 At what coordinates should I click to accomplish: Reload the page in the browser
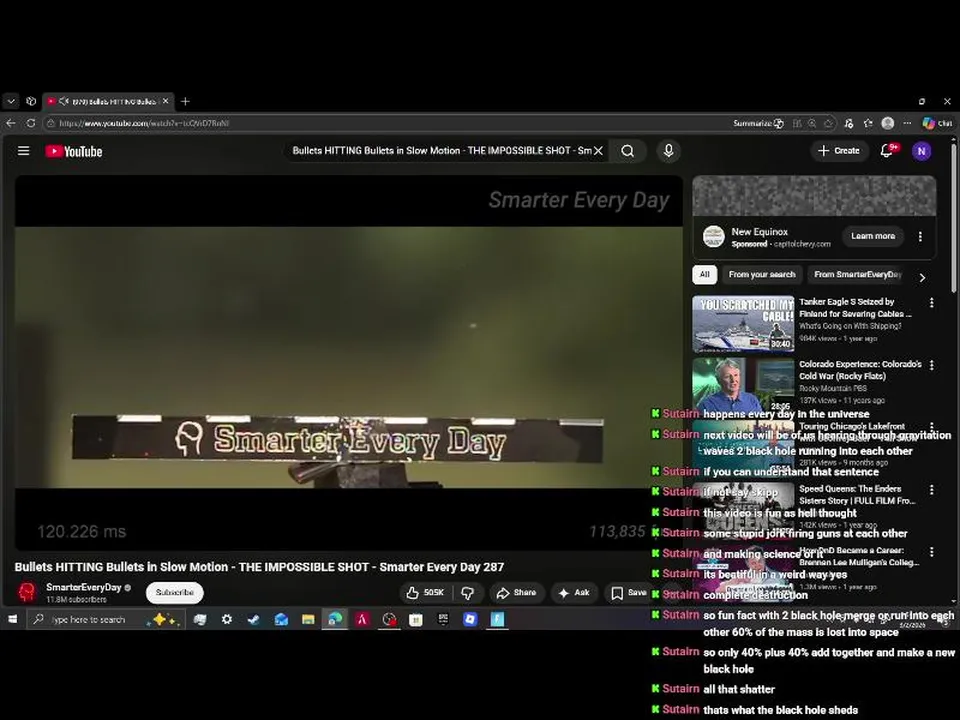pyautogui.click(x=31, y=123)
